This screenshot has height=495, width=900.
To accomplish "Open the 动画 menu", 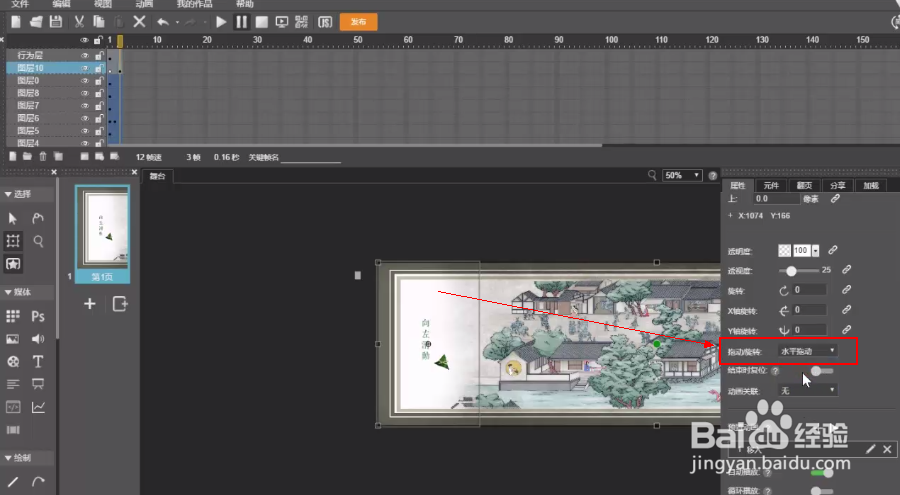I will [144, 4].
